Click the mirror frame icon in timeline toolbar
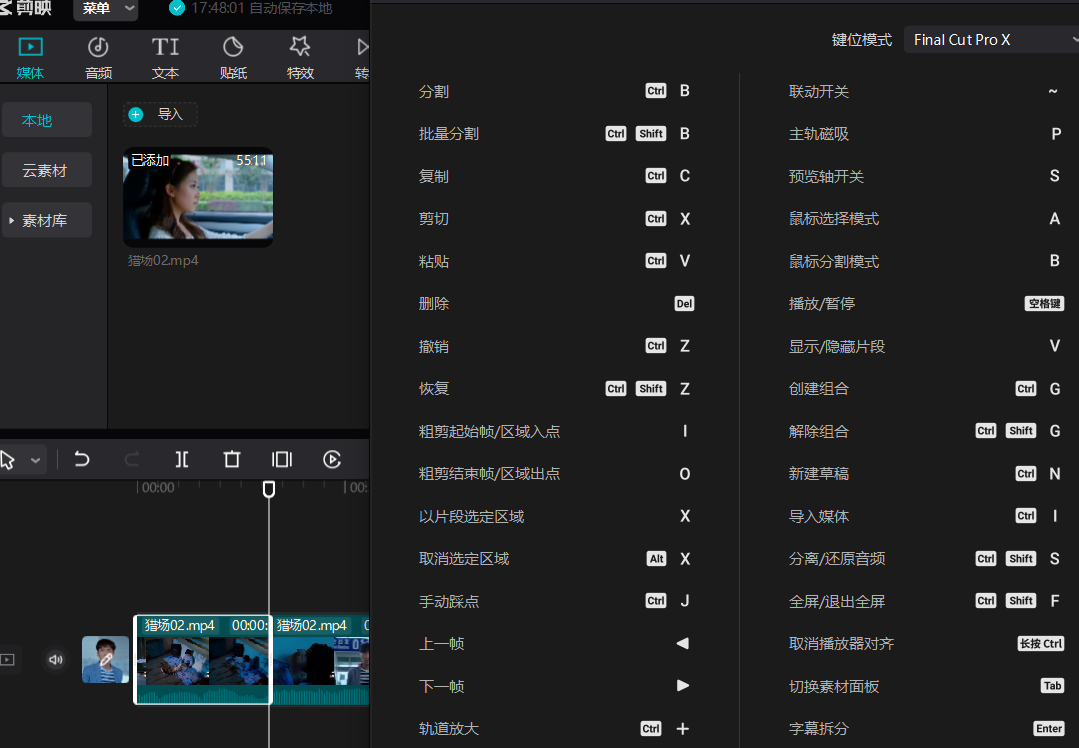This screenshot has width=1079, height=748. point(281,459)
